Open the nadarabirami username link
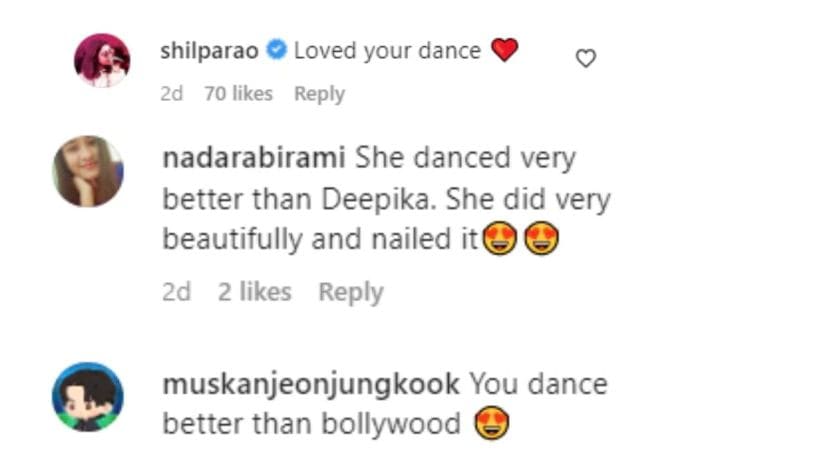 pos(254,158)
